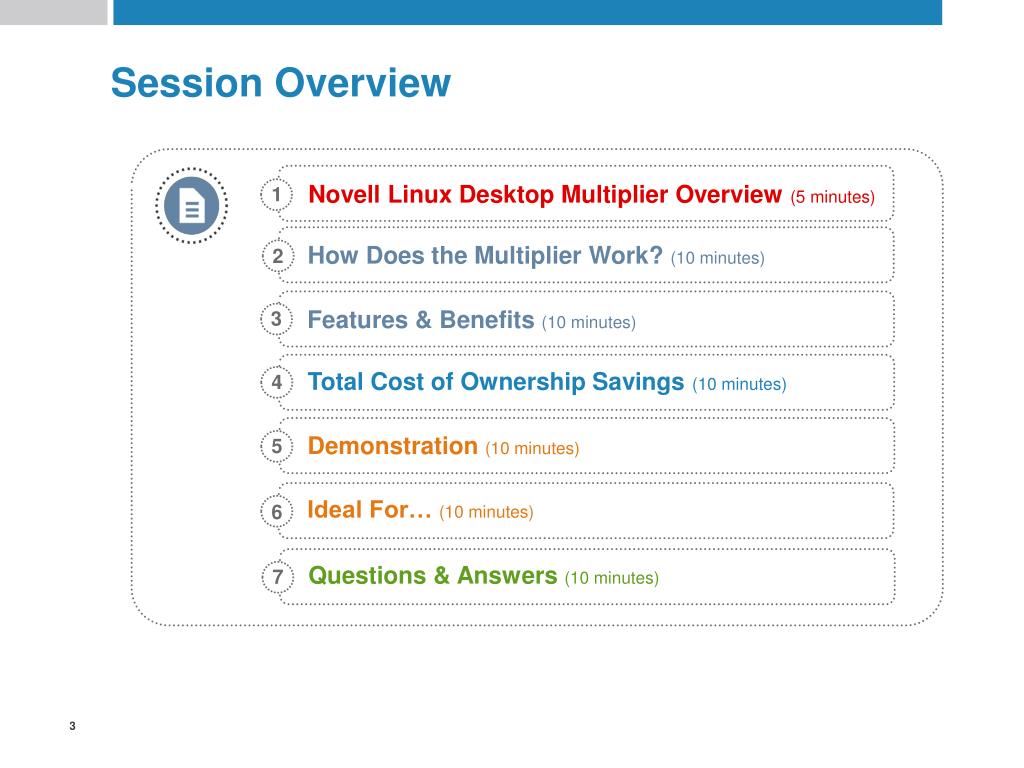
Task: Select the number 5 circle badge
Action: (x=276, y=447)
